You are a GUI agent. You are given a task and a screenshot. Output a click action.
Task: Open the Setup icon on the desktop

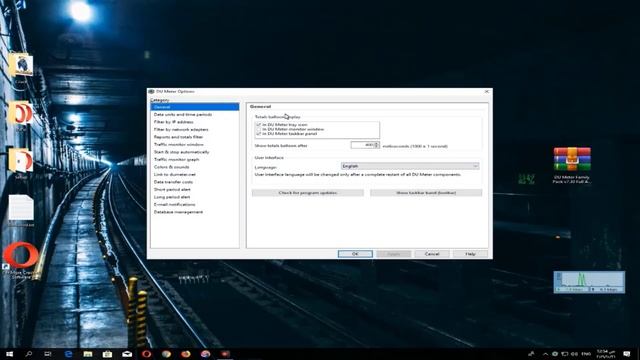click(21, 163)
